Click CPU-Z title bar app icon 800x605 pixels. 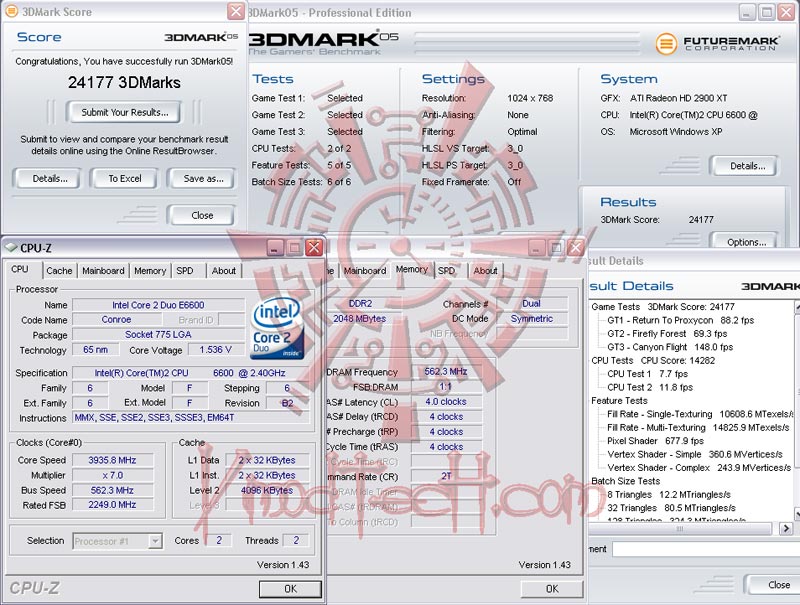pyautogui.click(x=11, y=247)
